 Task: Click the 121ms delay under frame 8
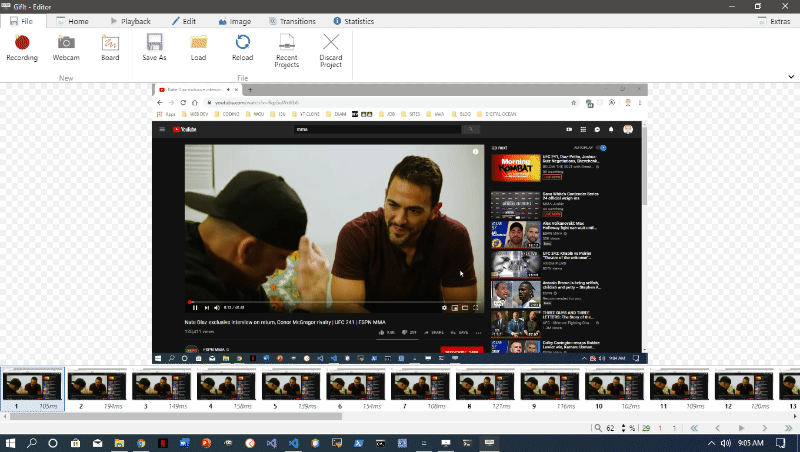(x=502, y=406)
